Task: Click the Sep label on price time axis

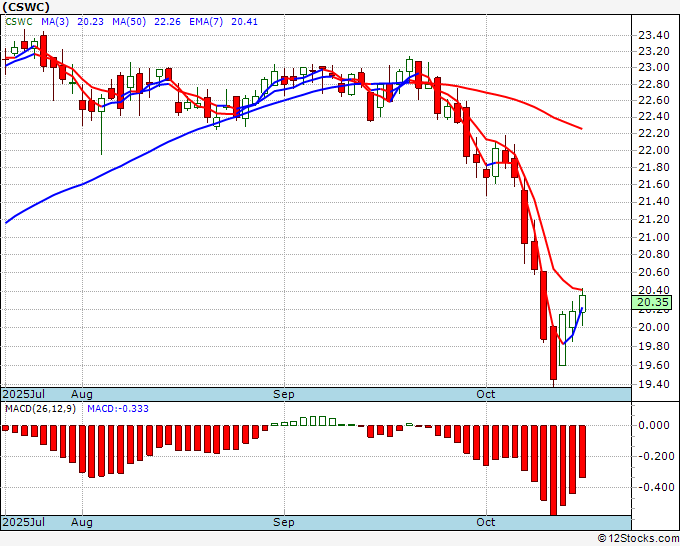Action: pos(284,394)
